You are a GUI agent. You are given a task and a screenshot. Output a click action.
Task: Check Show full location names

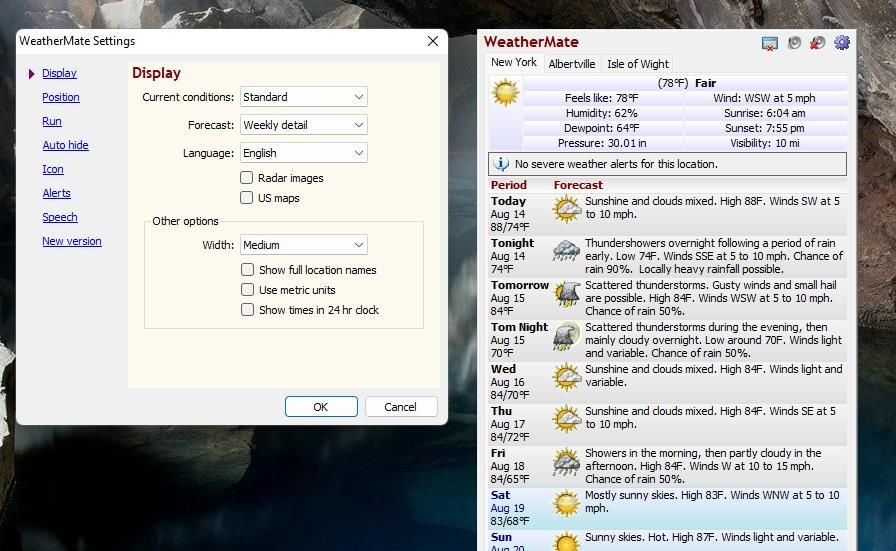[247, 270]
